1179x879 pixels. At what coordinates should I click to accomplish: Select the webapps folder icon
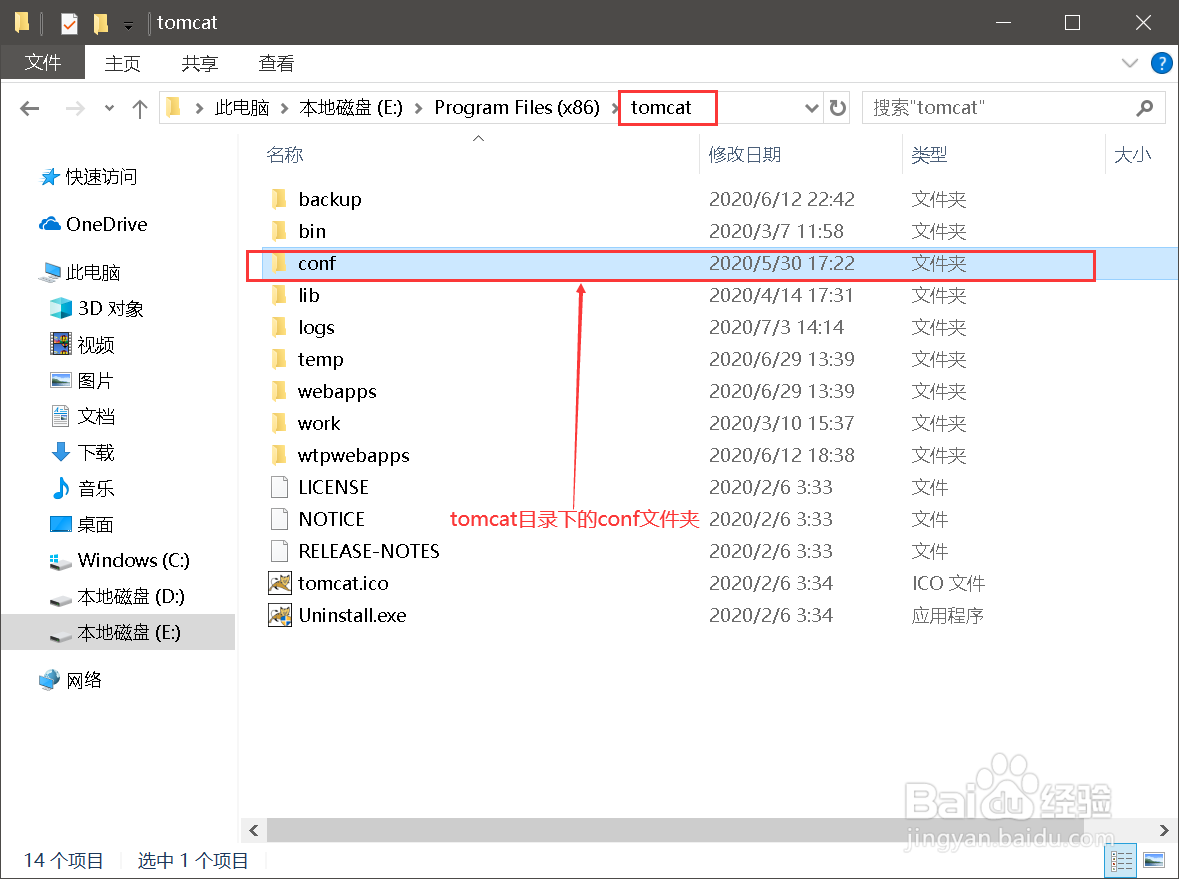coord(279,391)
